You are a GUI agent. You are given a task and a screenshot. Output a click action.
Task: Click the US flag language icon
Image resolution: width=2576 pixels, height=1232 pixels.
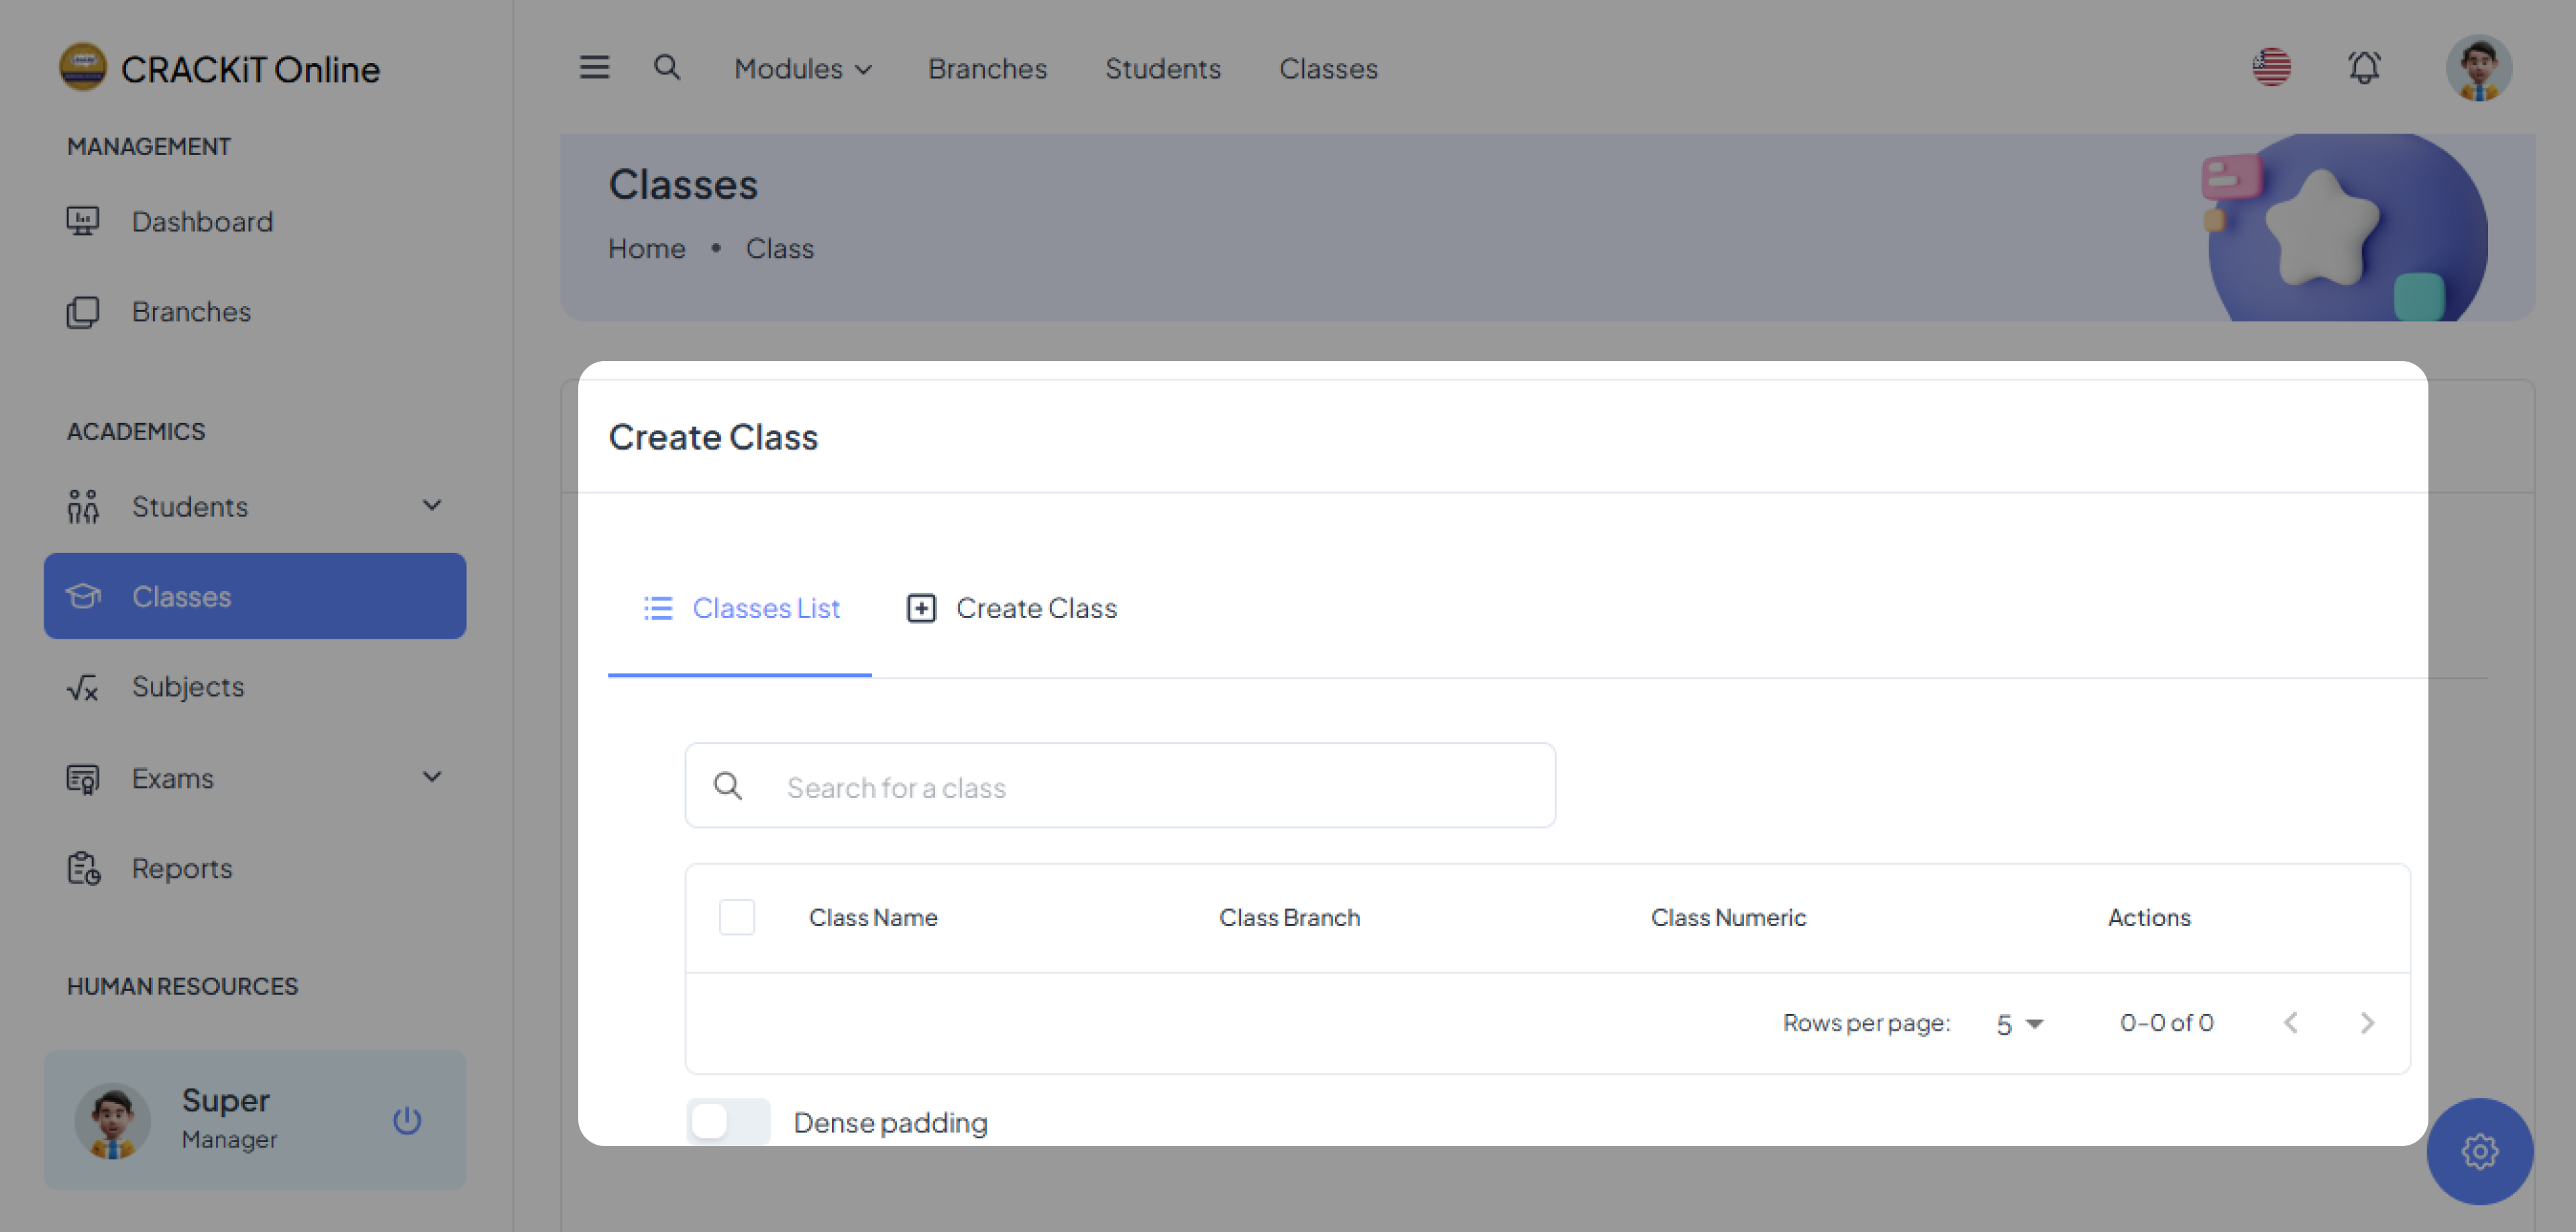coord(2271,68)
